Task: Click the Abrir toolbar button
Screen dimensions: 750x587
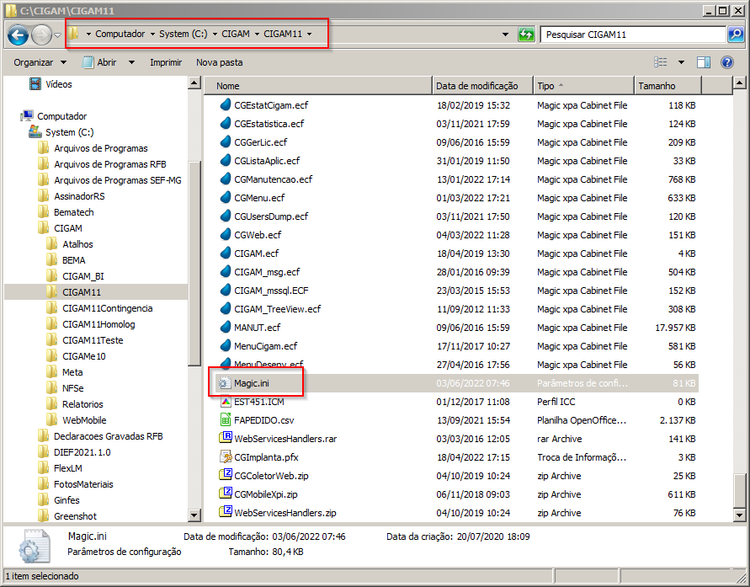Action: coord(100,63)
